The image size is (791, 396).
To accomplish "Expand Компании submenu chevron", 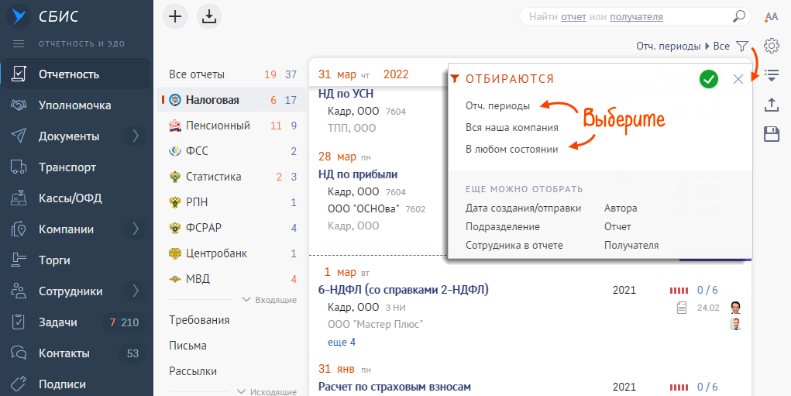I will 136,230.
